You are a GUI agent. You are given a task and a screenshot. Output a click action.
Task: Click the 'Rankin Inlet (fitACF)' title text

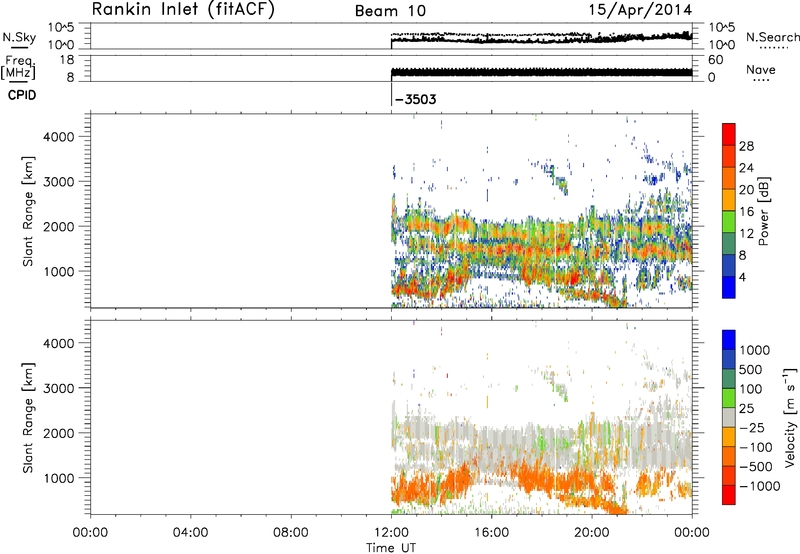(x=183, y=10)
